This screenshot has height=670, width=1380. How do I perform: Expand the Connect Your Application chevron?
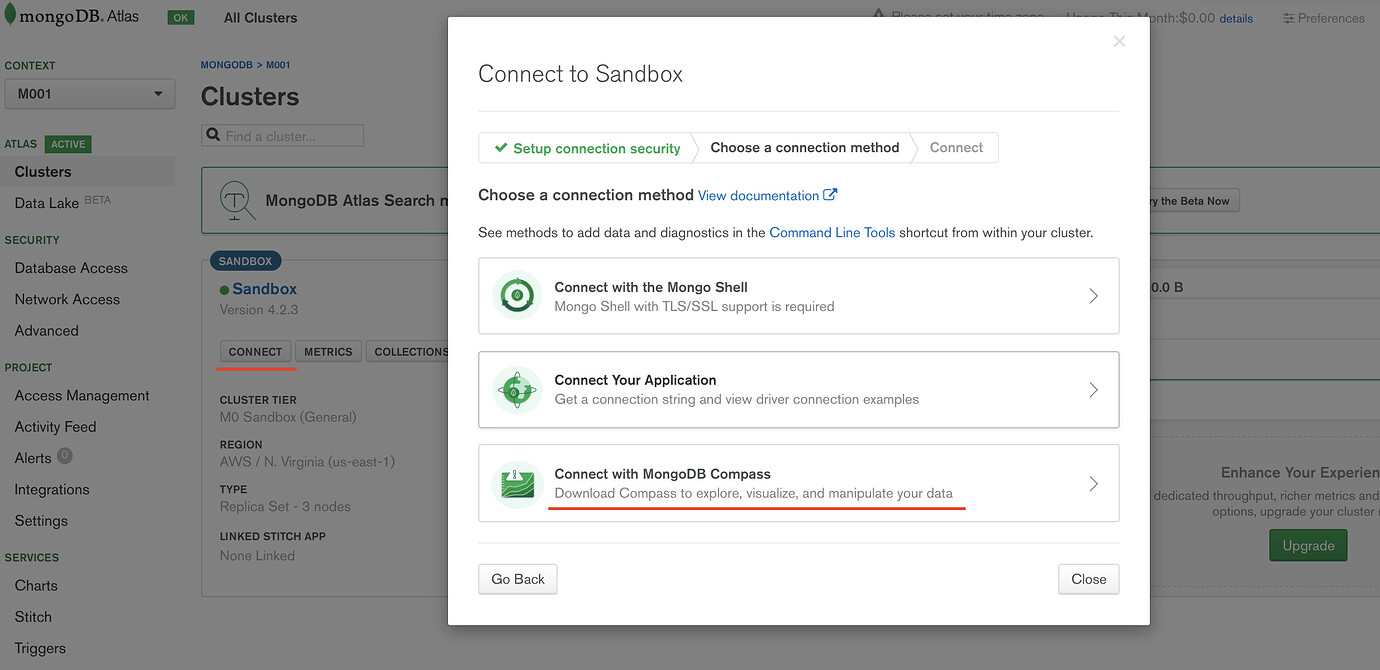[x=1093, y=390]
